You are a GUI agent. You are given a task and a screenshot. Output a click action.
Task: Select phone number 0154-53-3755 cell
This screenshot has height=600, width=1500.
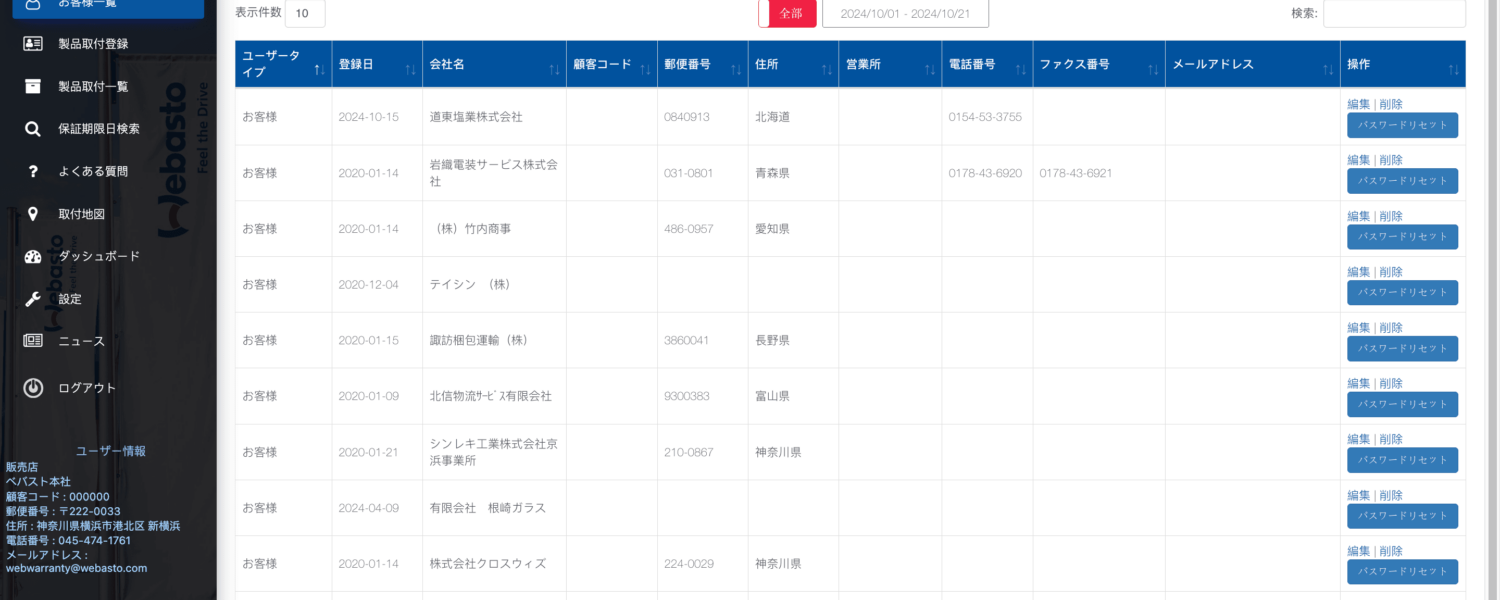coord(987,117)
